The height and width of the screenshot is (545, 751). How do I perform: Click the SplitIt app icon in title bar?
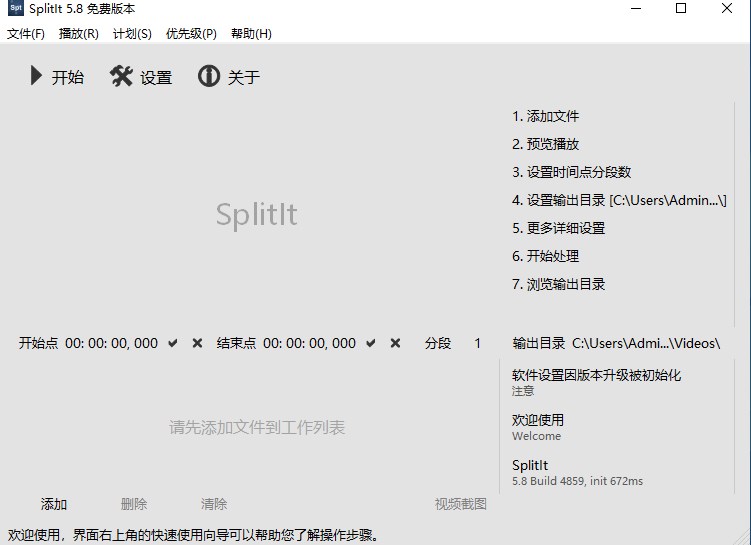tap(15, 9)
